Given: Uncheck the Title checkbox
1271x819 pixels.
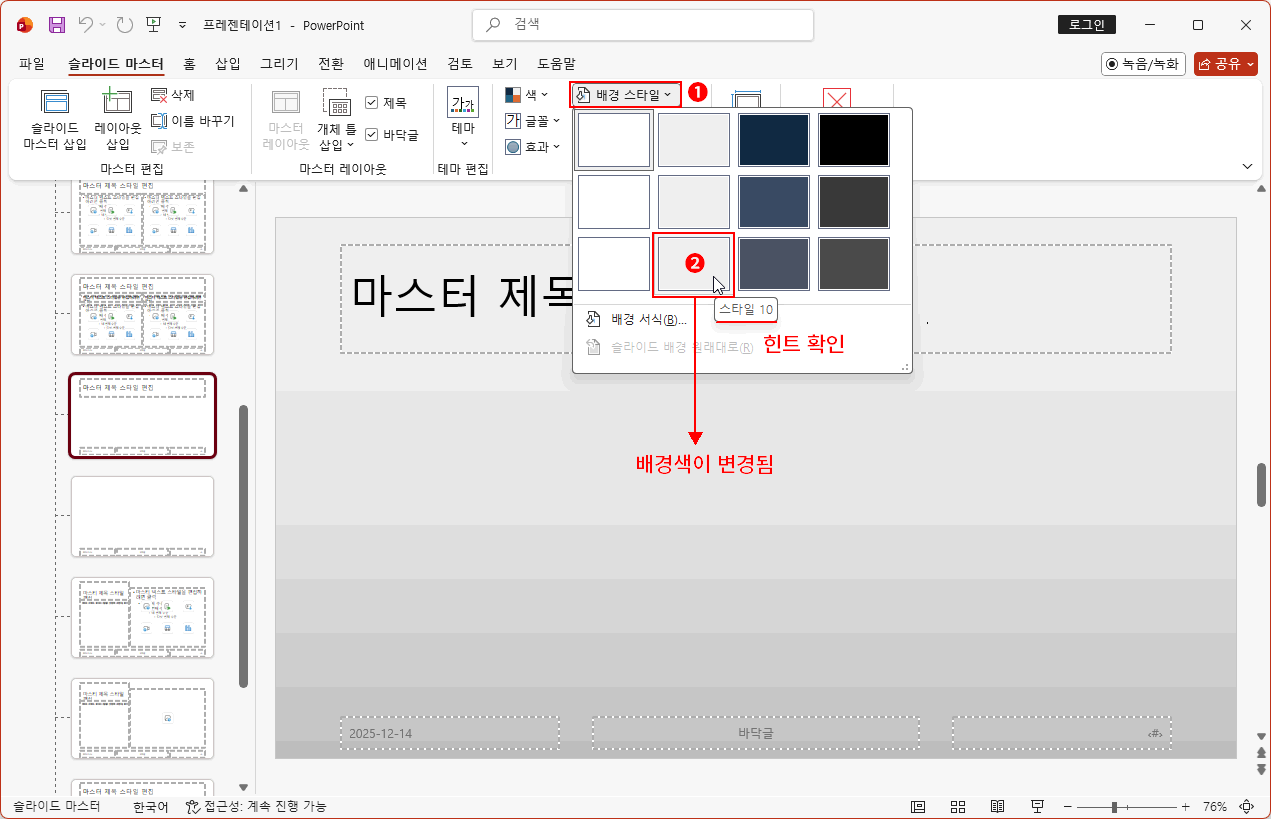Looking at the screenshot, I should click(372, 102).
